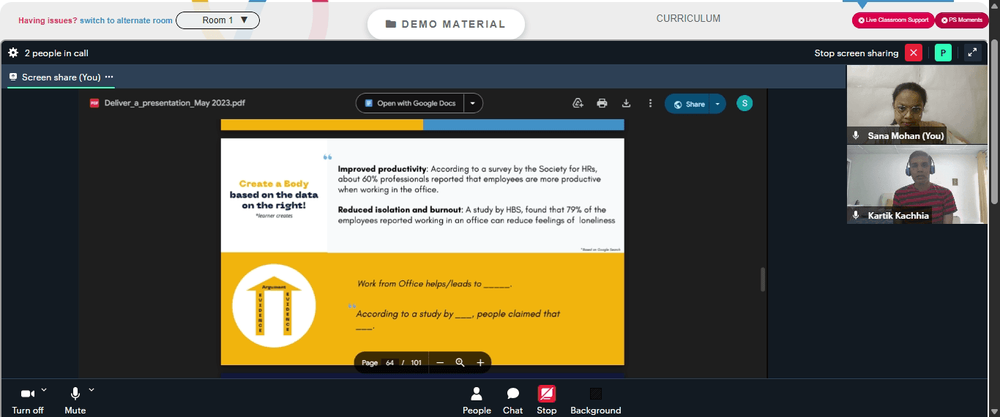
Task: Click Sana Mohan's microphone status icon
Action: (x=856, y=136)
